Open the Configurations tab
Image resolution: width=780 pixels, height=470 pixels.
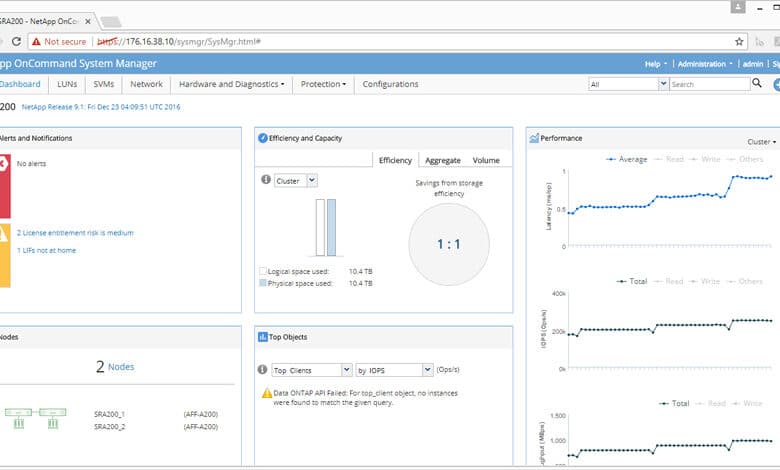(x=390, y=84)
